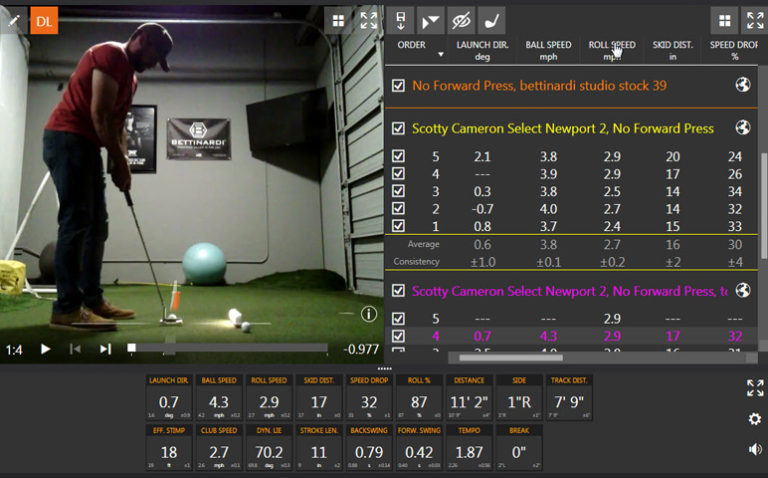Screen dimensions: 768x478
Task: Click globe icon beside bettinardi studio stock session
Action: click(742, 85)
